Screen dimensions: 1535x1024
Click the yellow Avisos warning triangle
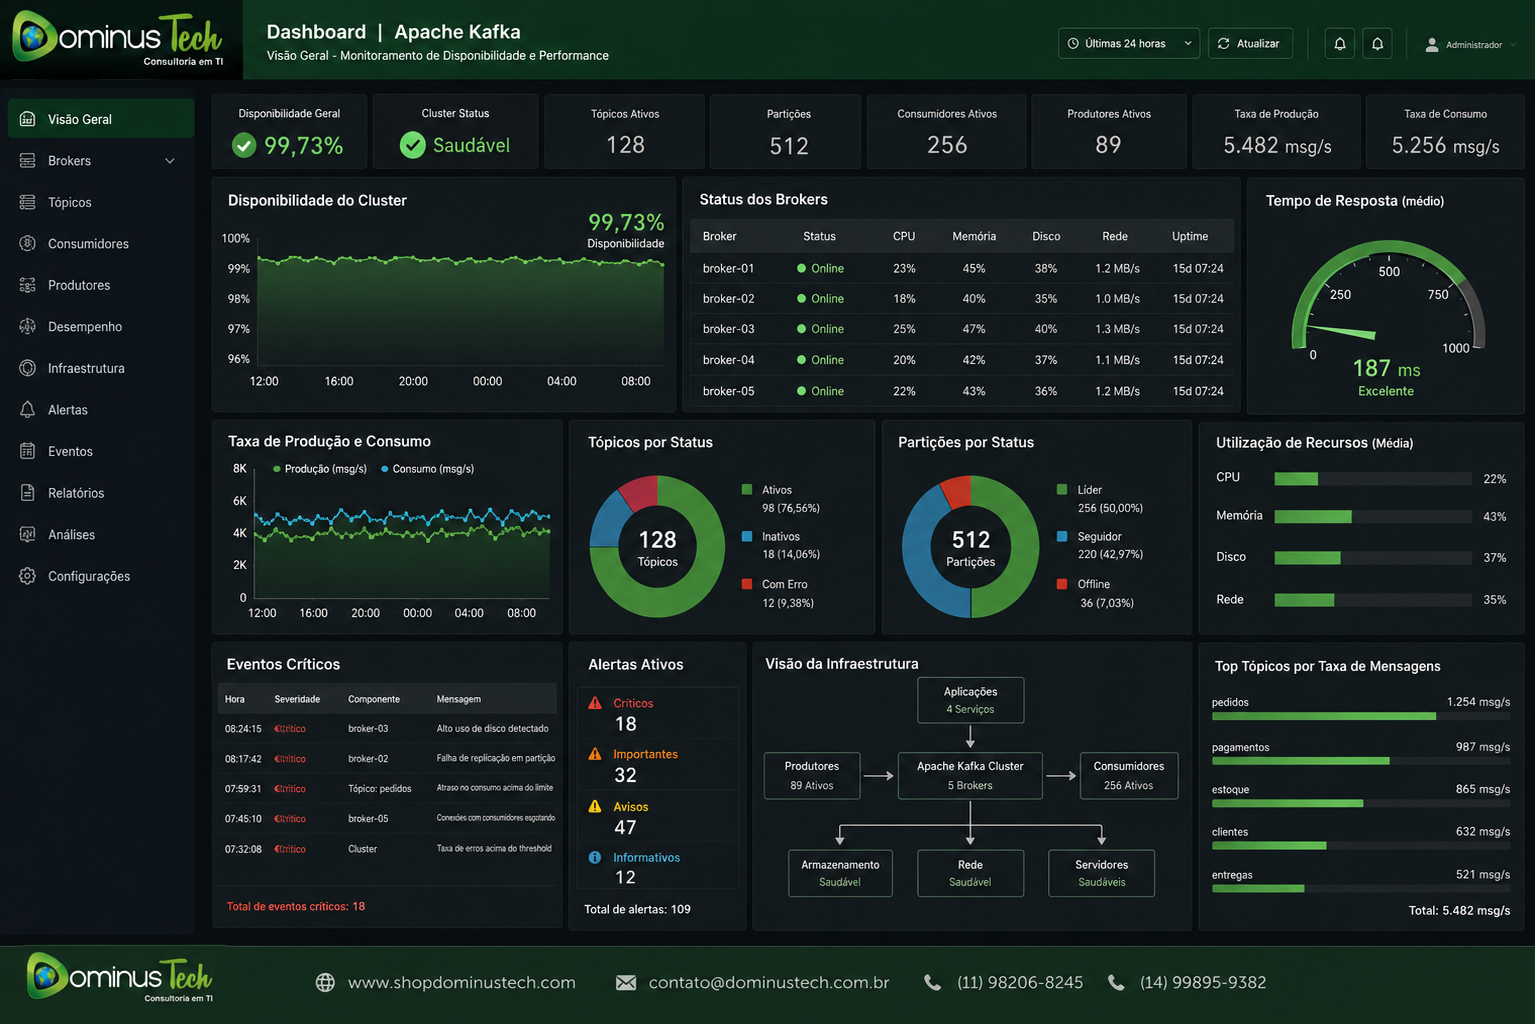tap(595, 806)
